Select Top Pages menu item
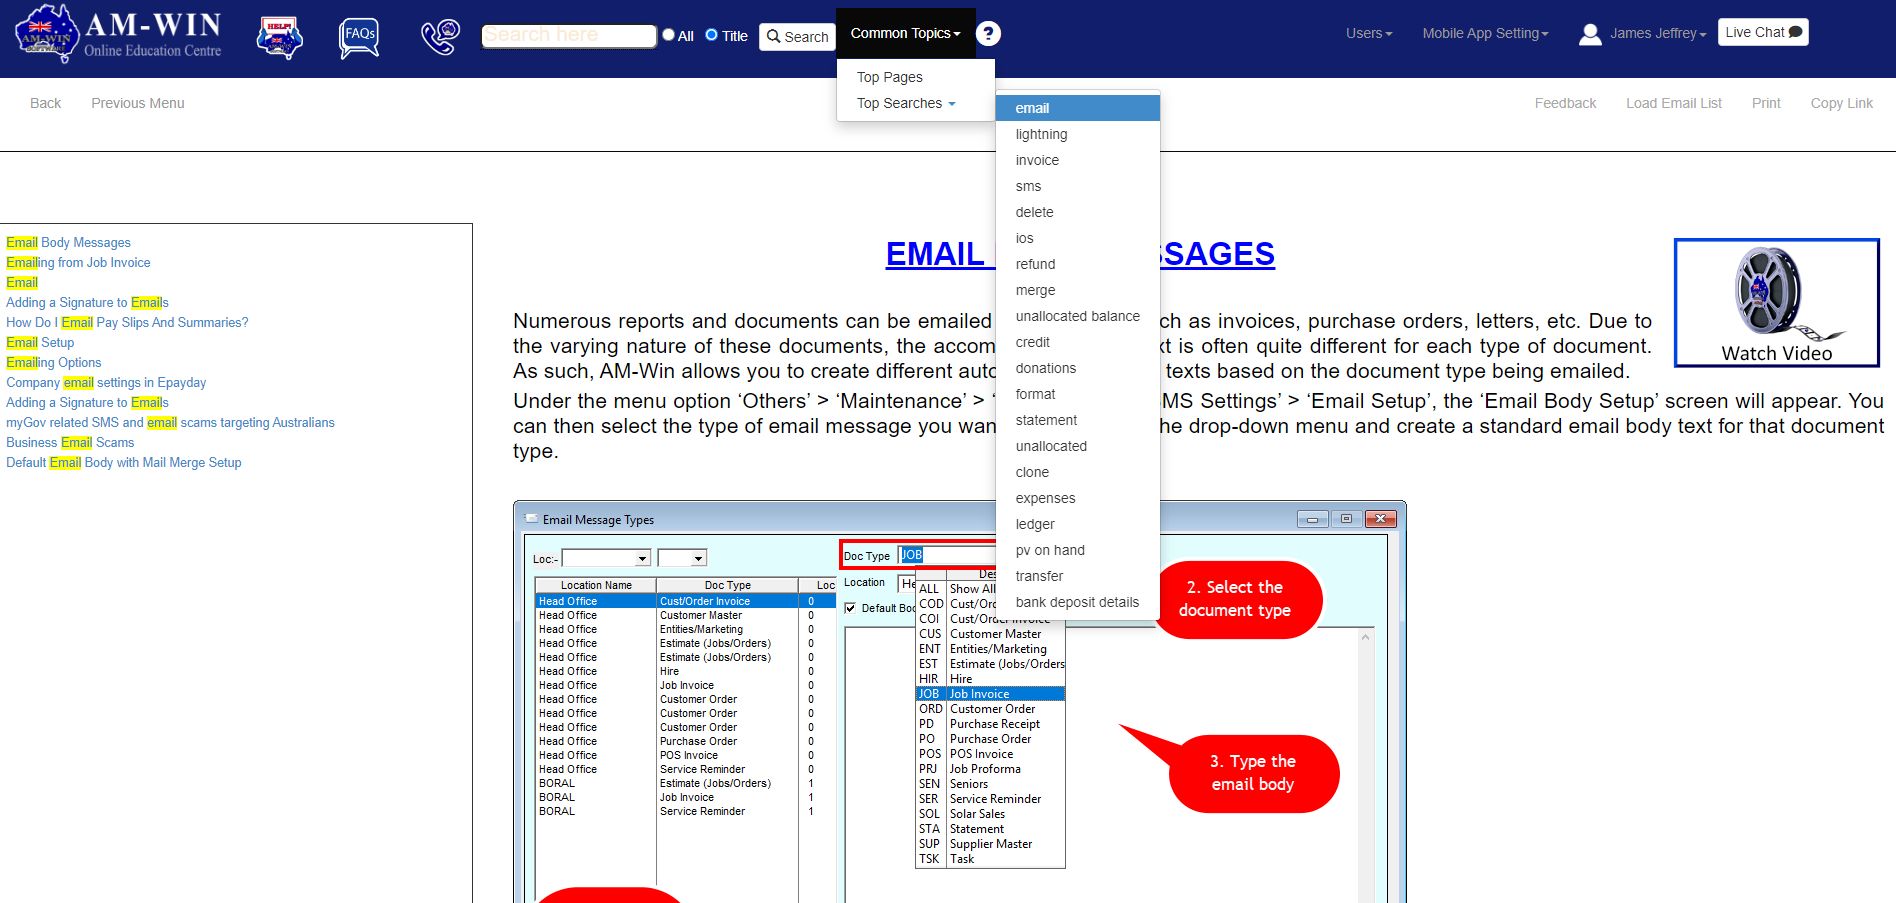The image size is (1896, 903). pos(889,77)
